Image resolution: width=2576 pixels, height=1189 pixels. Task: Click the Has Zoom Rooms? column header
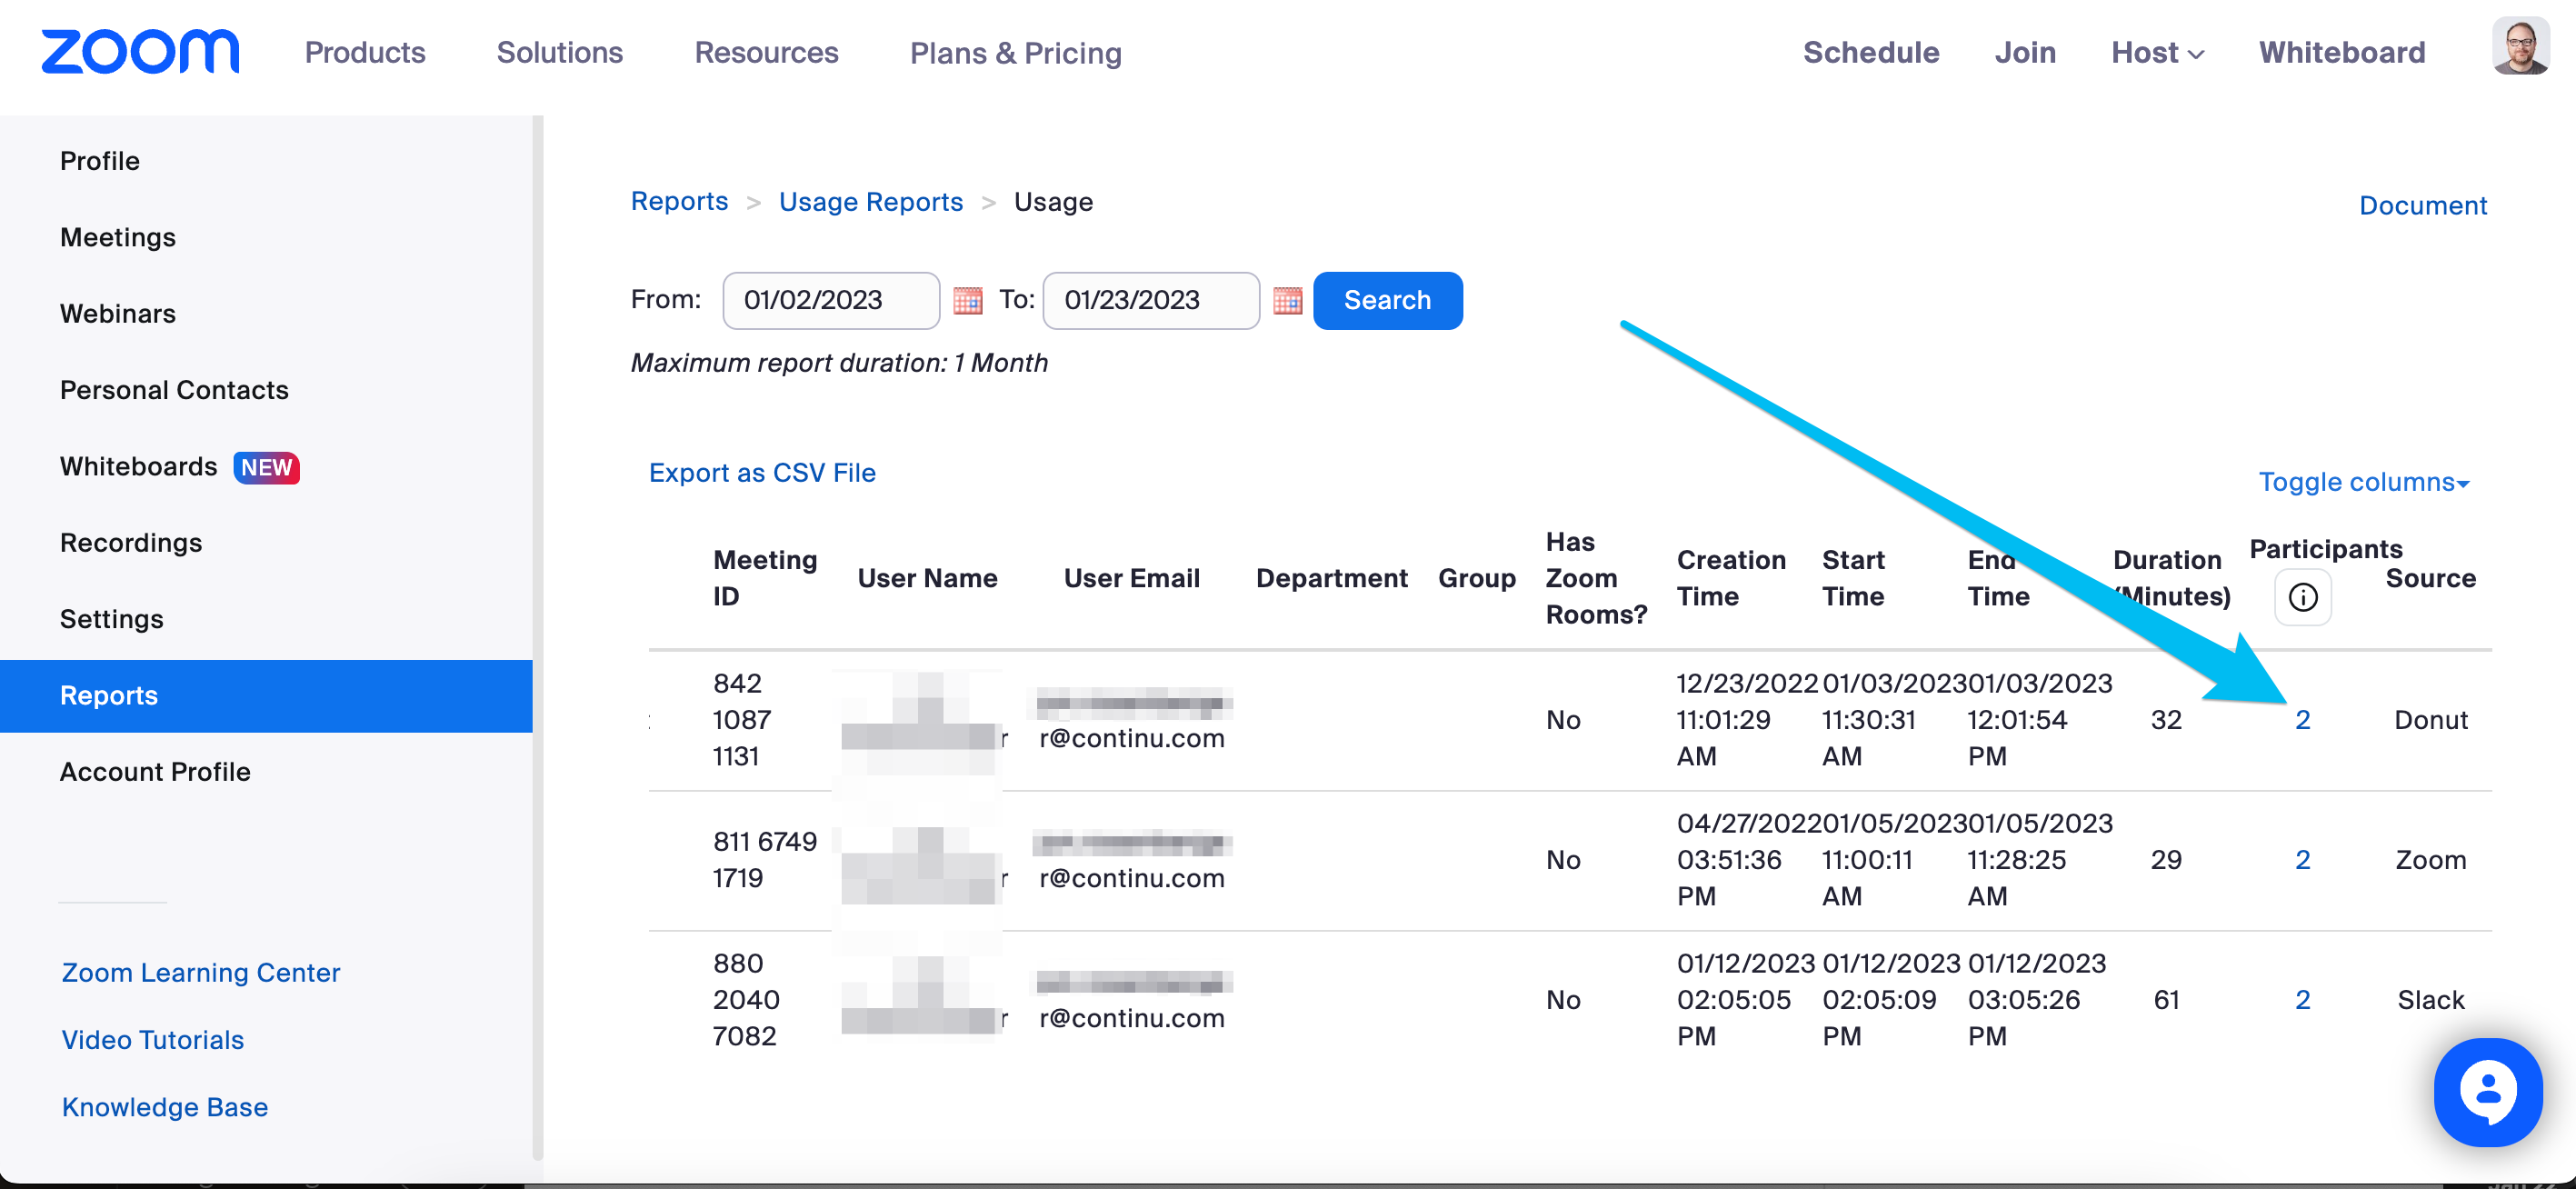click(x=1595, y=578)
